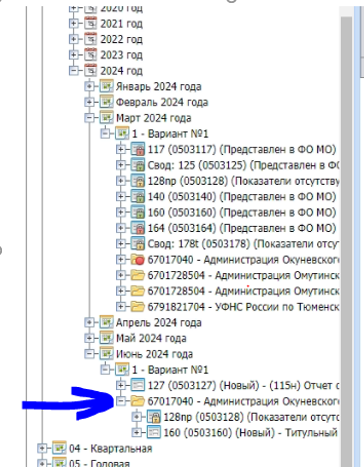Select Февраль 2024 года

click(162, 102)
